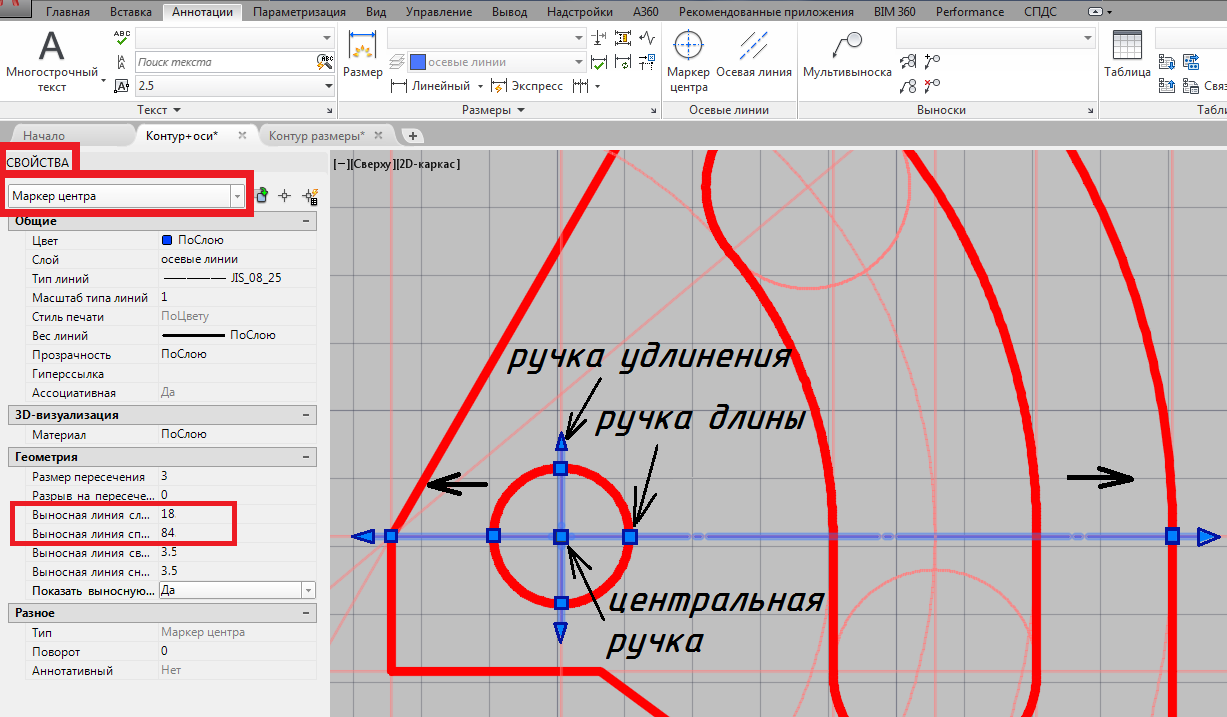Screen dimensions: 1227x717
Task: Open the text height 2.5 dropdown
Action: point(328,86)
